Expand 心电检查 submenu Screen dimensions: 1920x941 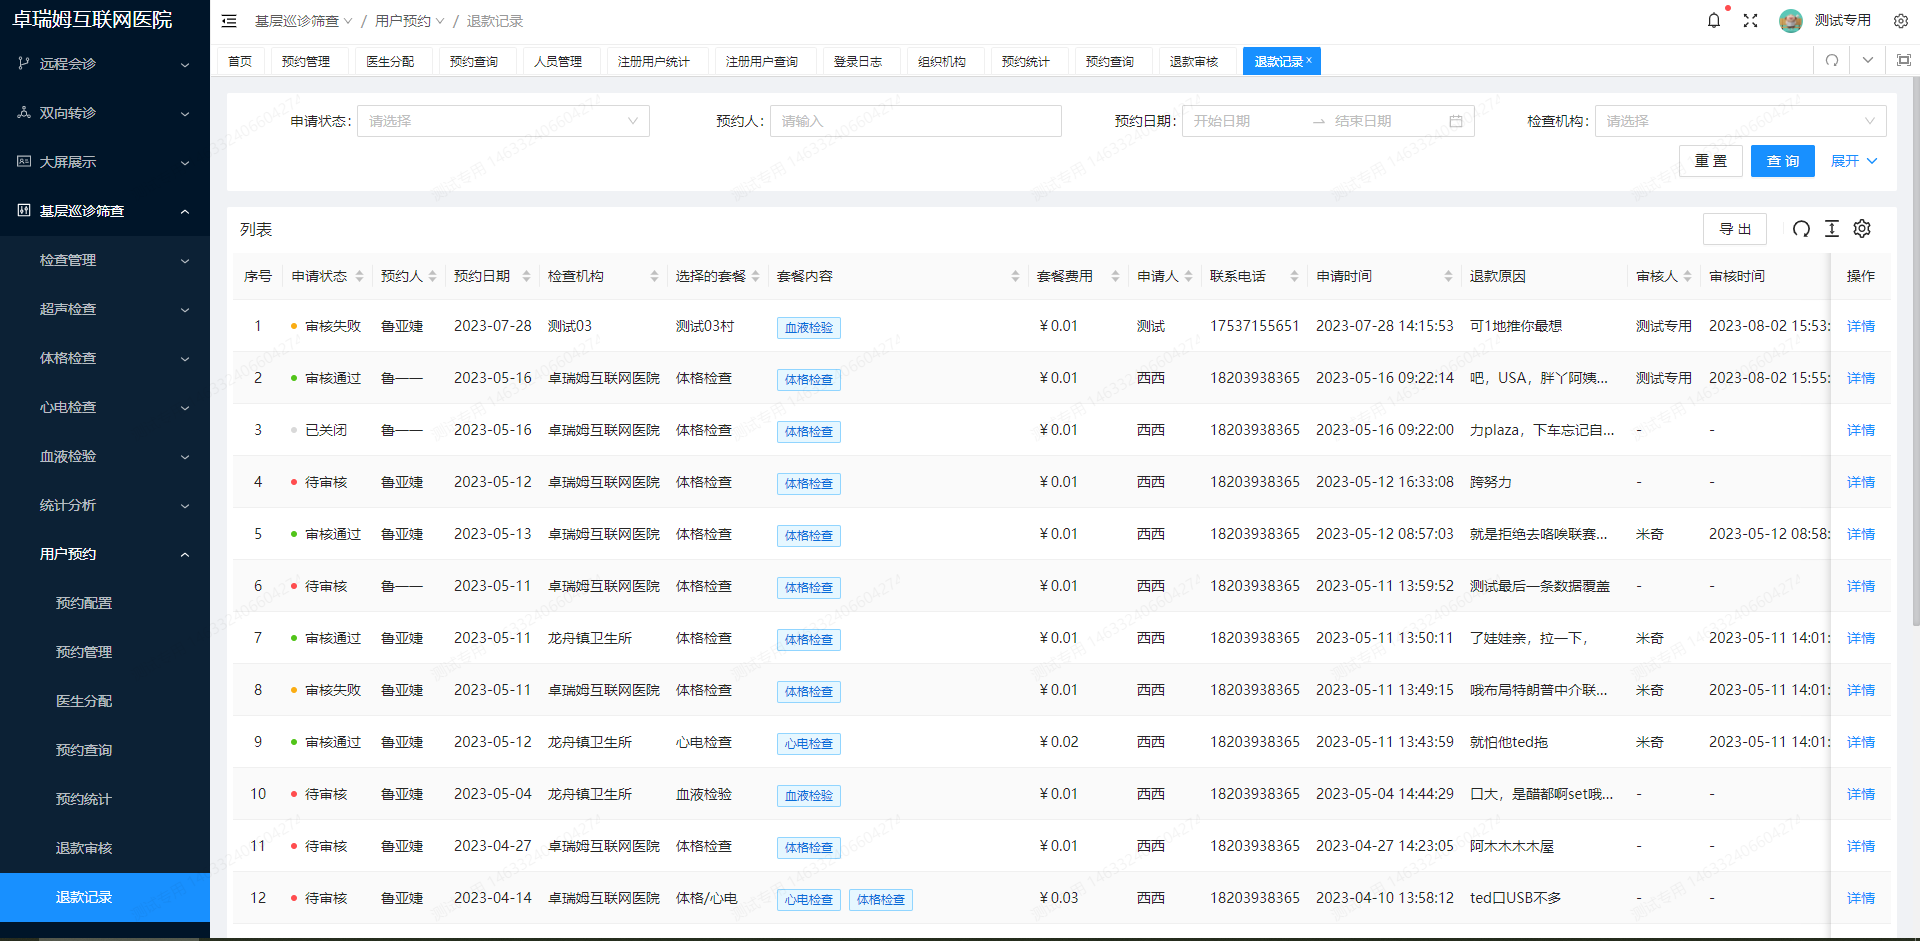pos(105,407)
